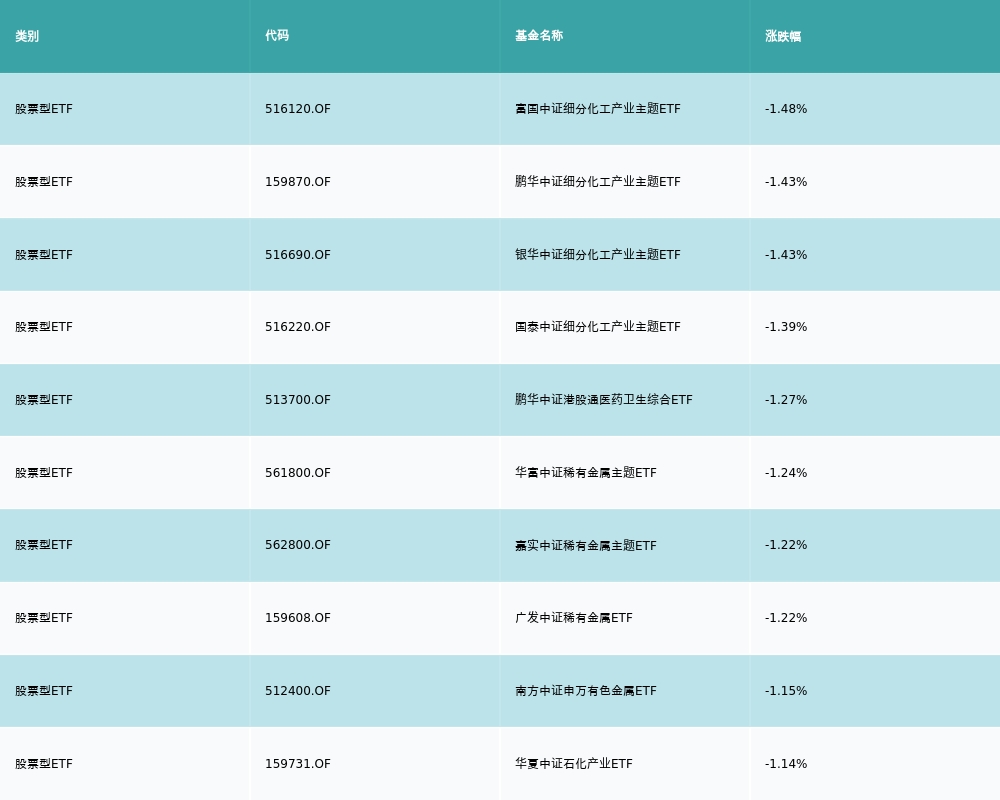Screen dimensions: 1000x800
Task: Click the 代码 column header
Action: coord(277,36)
